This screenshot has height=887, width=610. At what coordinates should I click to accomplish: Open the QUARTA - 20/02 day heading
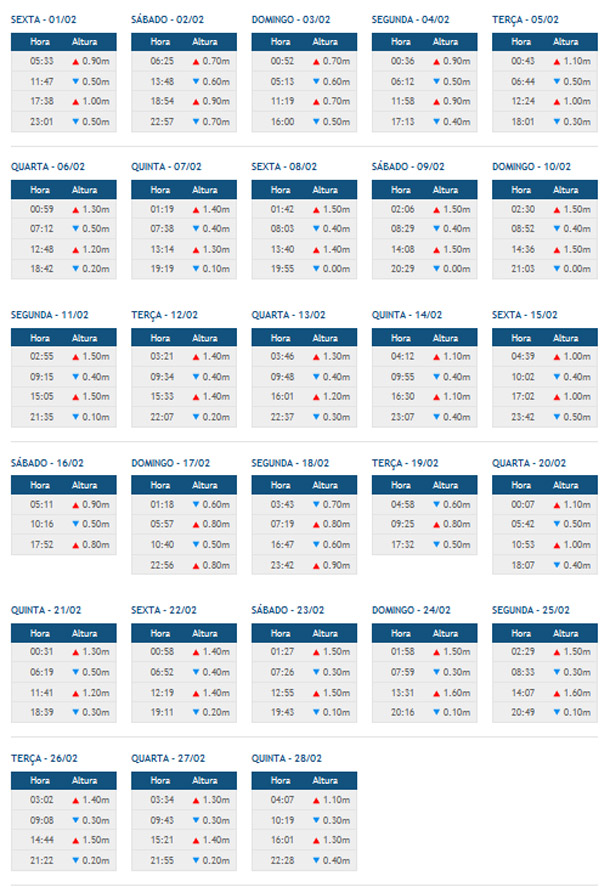click(529, 463)
